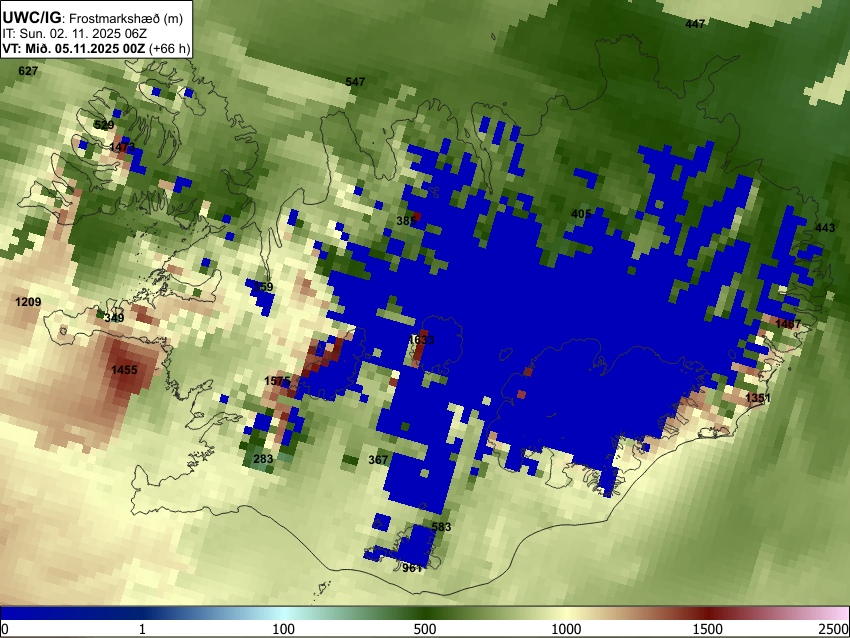Click the 1209 value label over the sea
The height and width of the screenshot is (638, 850).
tap(28, 302)
